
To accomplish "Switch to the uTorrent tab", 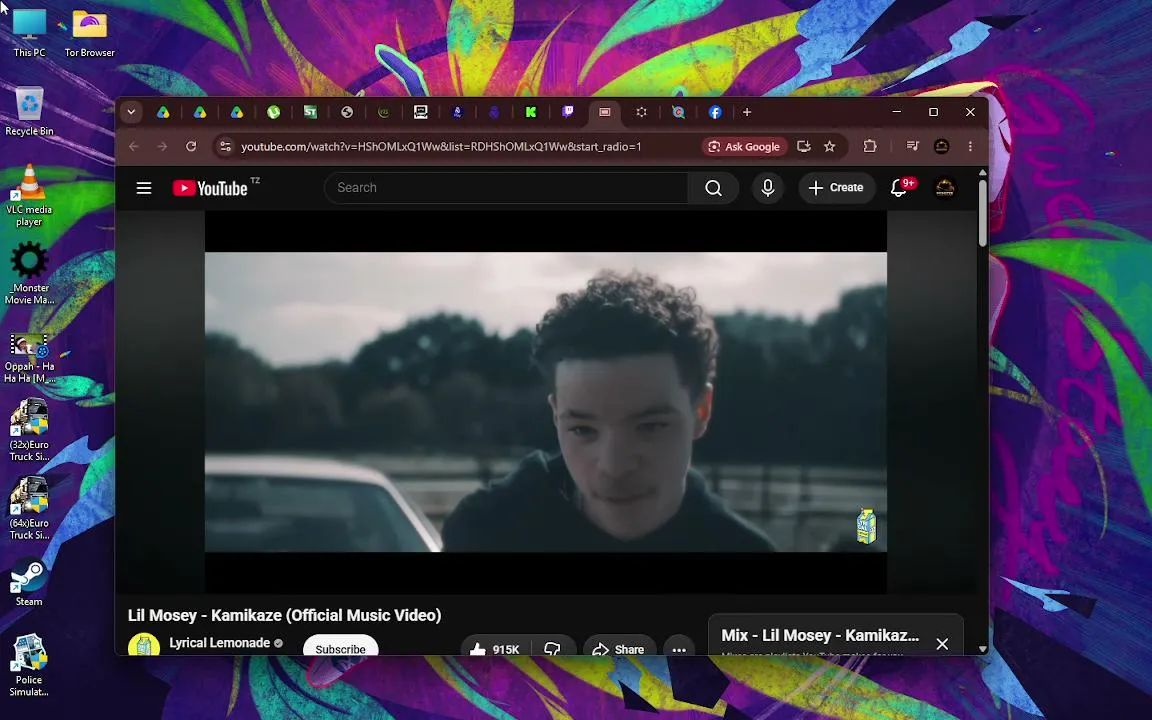I will point(273,112).
